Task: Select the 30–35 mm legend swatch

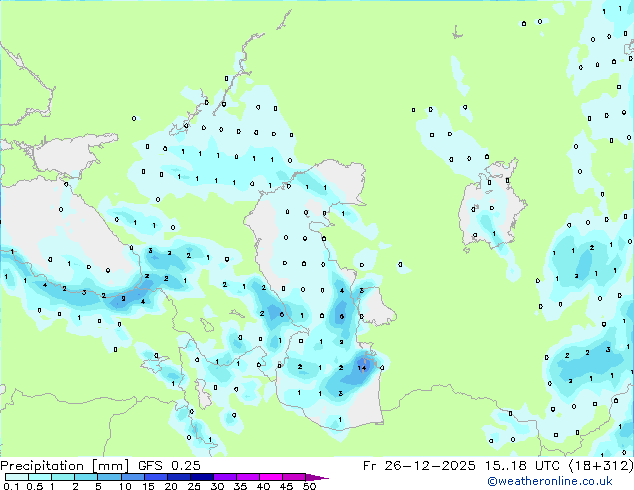Action: tap(225, 477)
